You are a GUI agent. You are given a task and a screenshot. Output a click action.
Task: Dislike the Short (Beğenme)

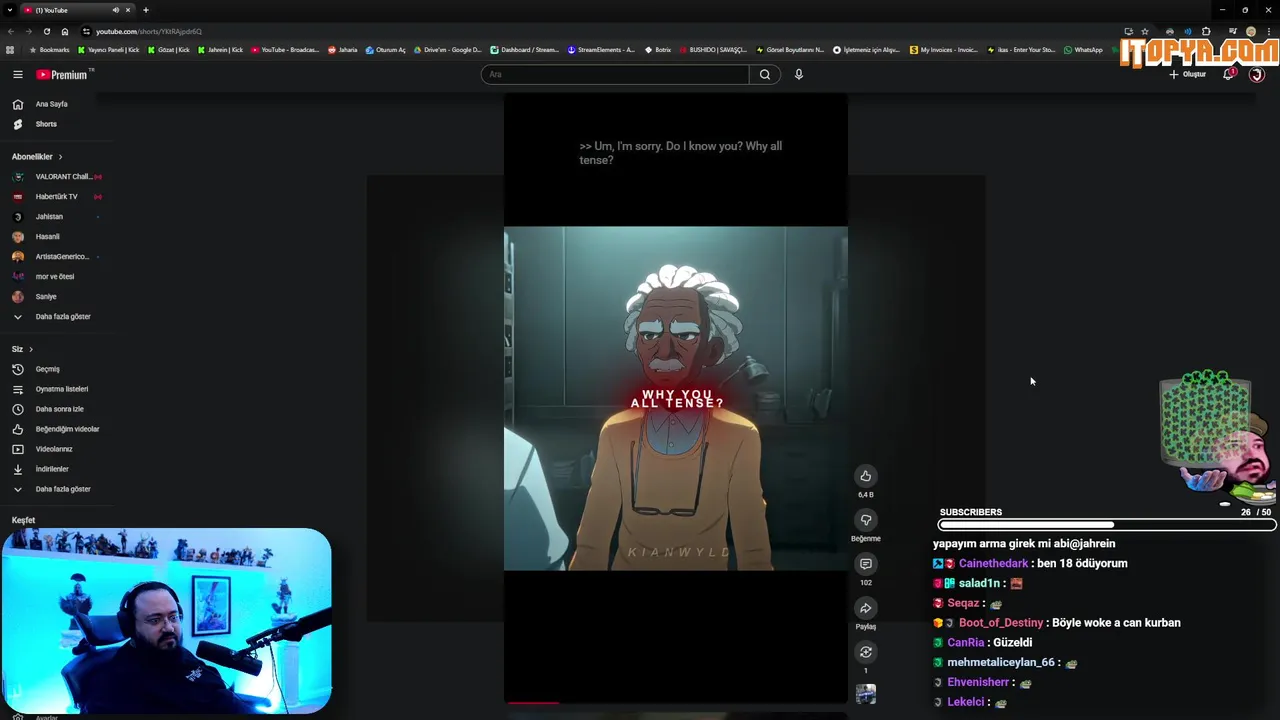pyautogui.click(x=866, y=520)
